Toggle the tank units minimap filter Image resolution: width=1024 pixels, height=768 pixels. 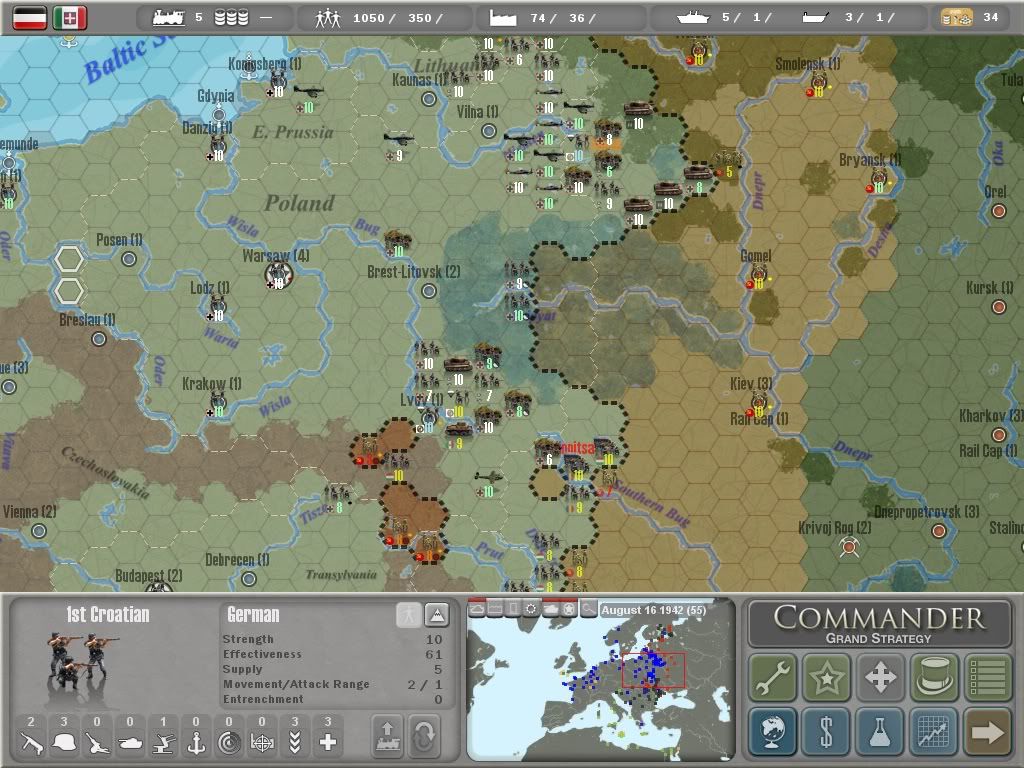click(x=551, y=609)
